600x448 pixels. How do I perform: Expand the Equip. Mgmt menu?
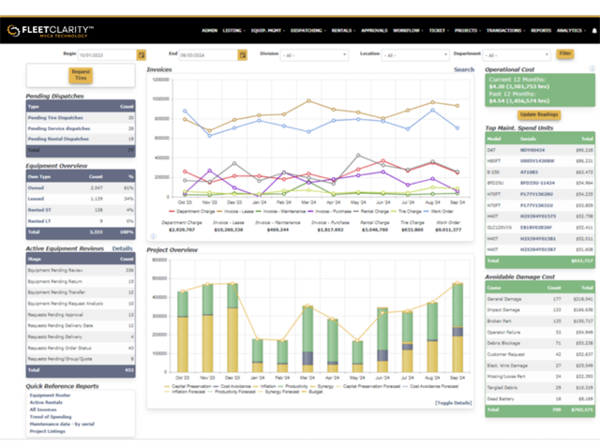(x=268, y=31)
